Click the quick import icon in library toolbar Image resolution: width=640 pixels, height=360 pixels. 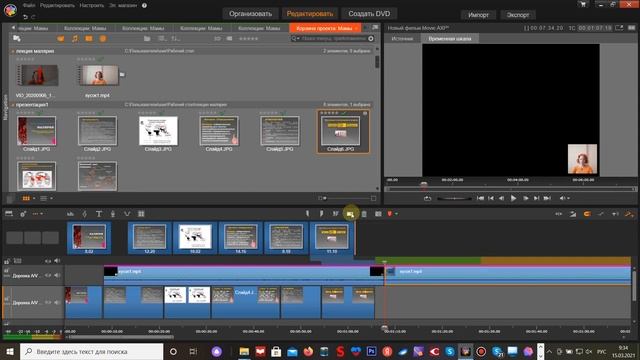17,38
